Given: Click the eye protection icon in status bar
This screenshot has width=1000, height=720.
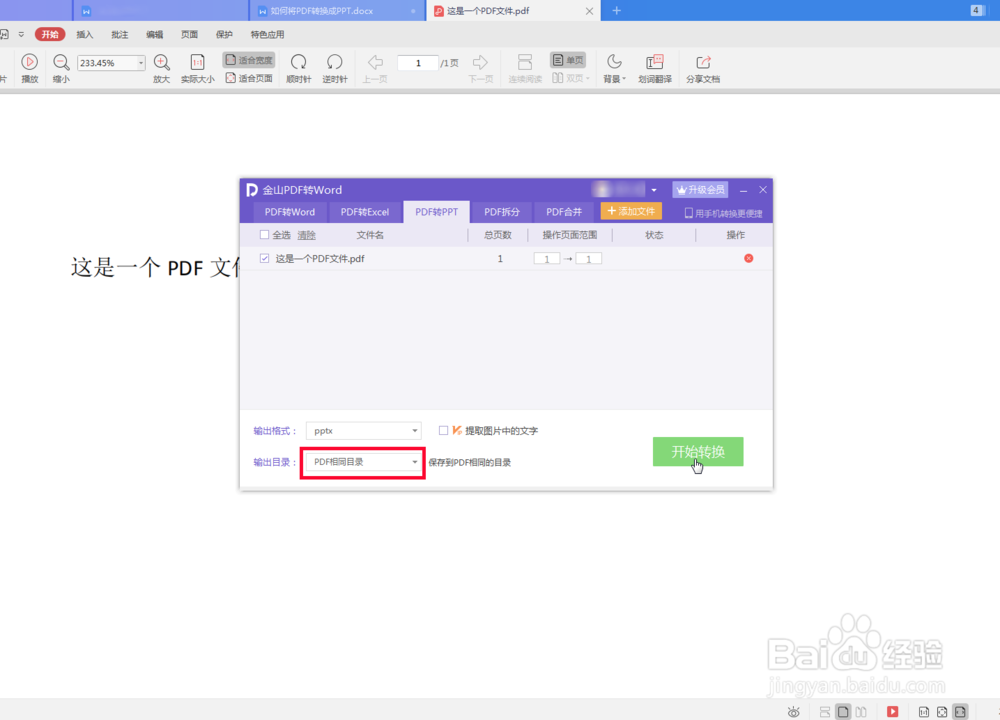Looking at the screenshot, I should coord(793,712).
